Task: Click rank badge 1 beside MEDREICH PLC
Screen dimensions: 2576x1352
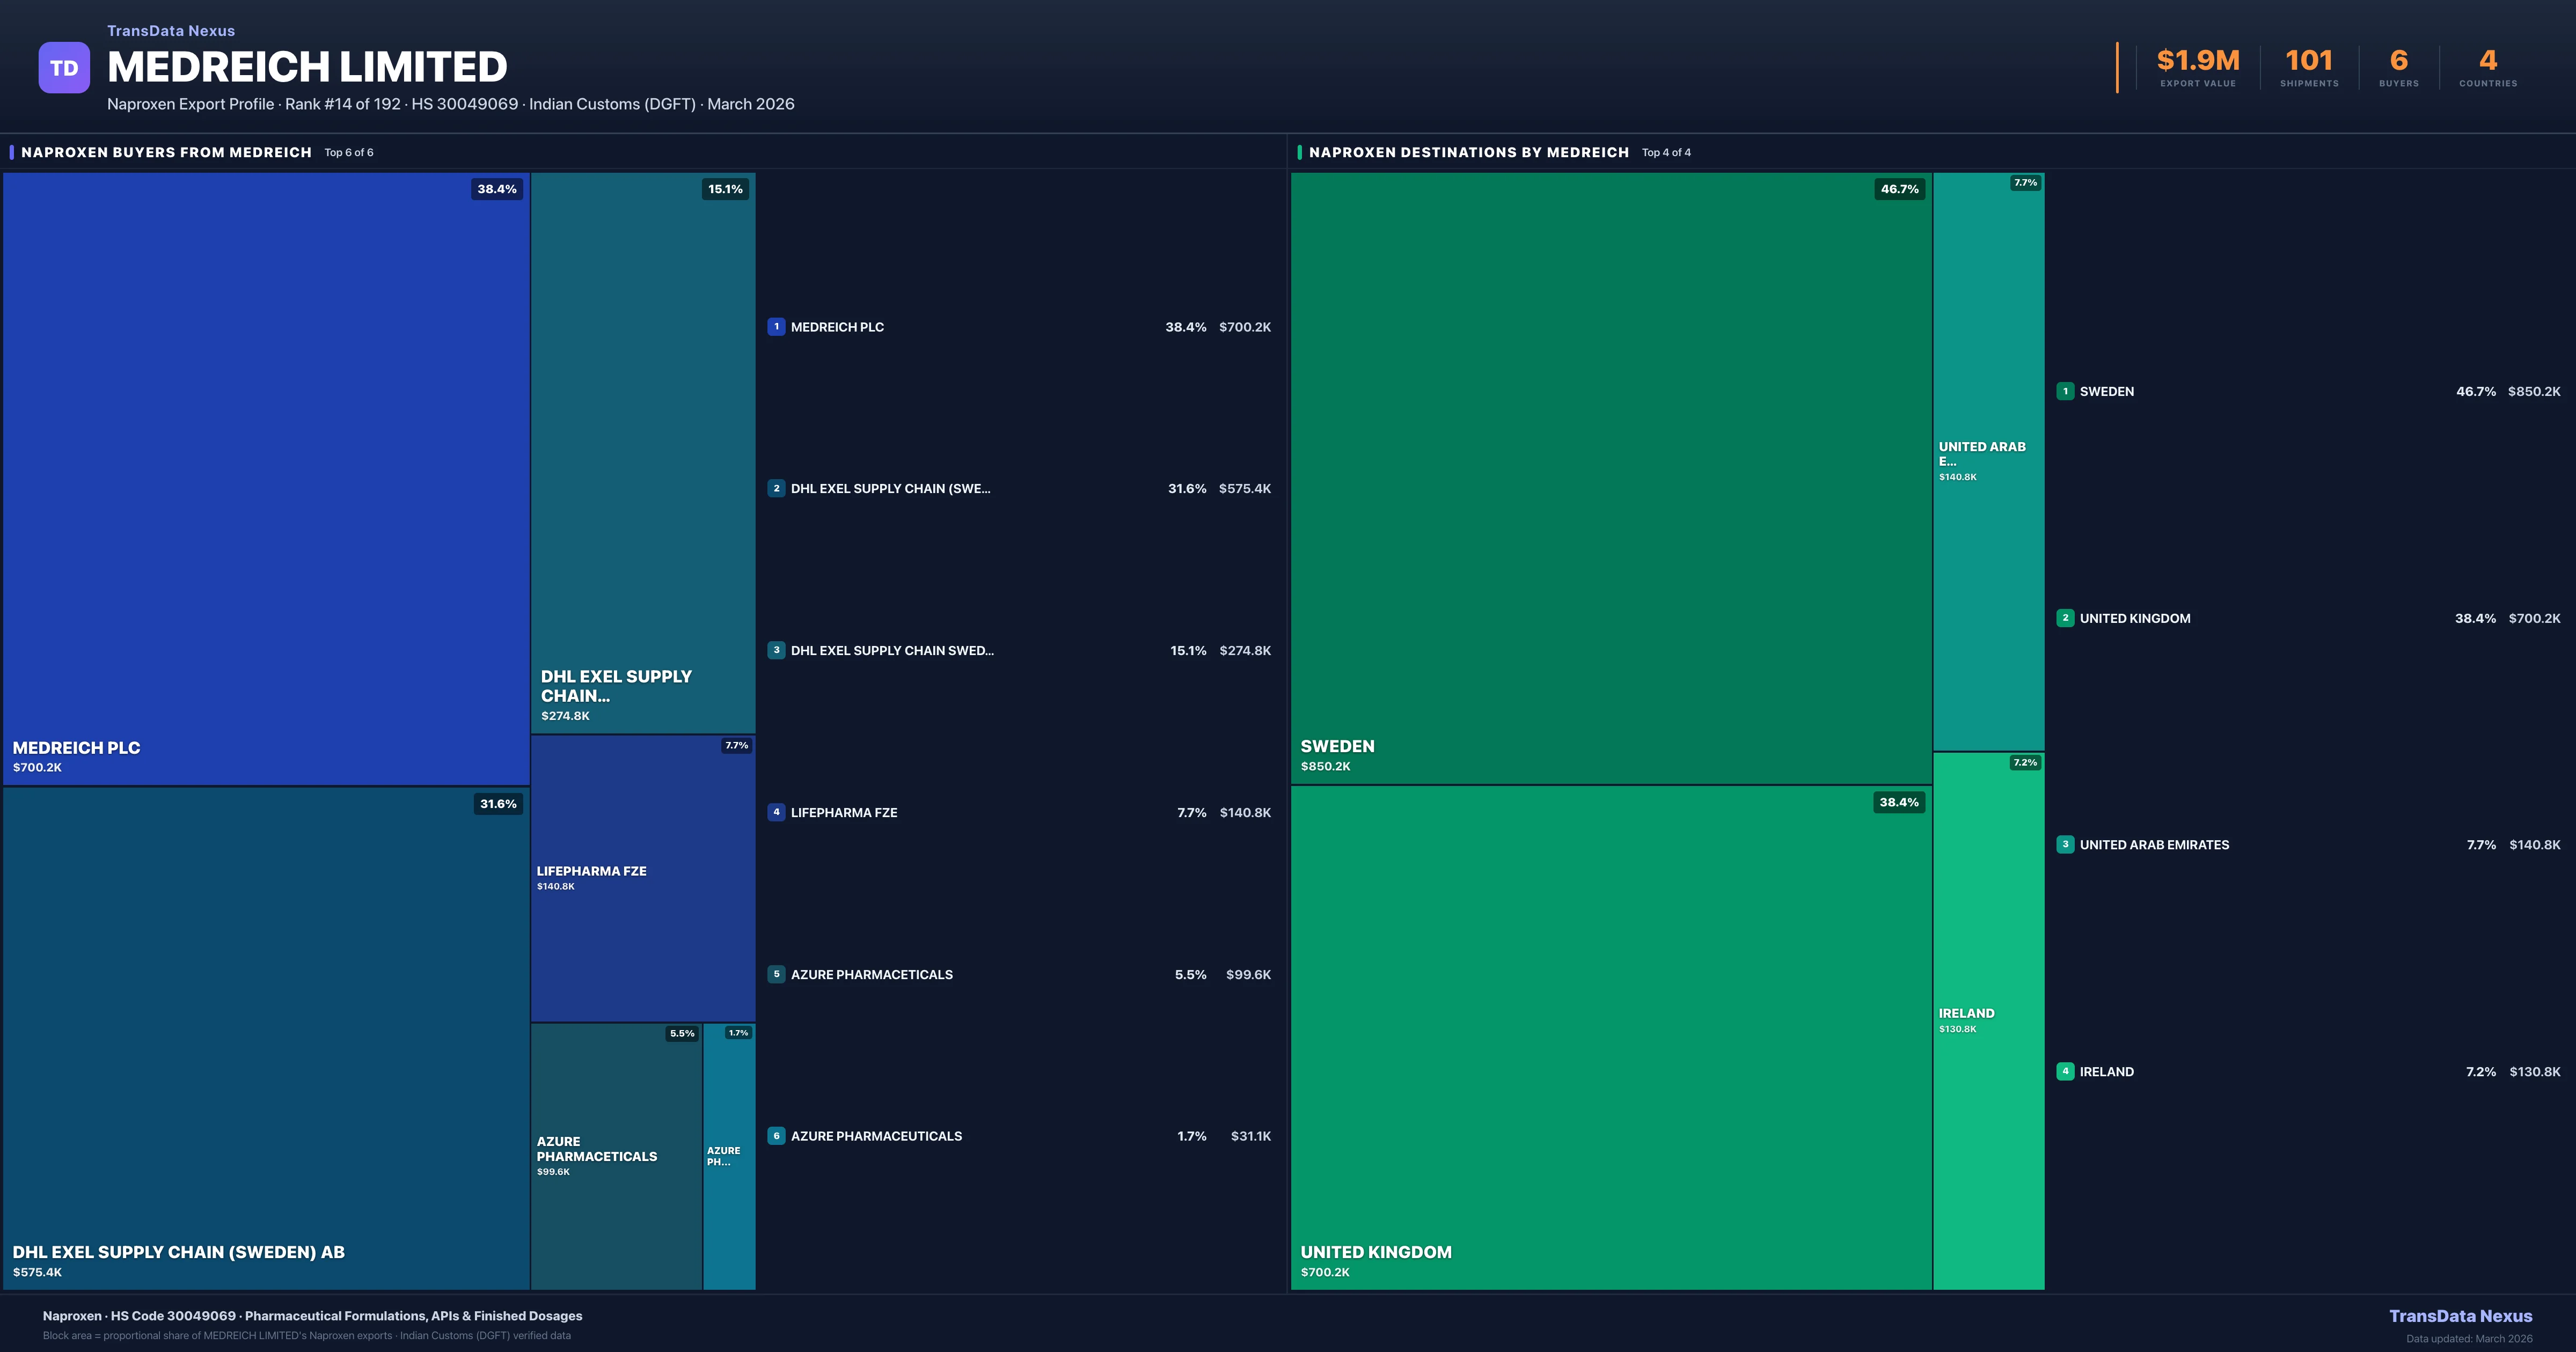Action: 776,327
